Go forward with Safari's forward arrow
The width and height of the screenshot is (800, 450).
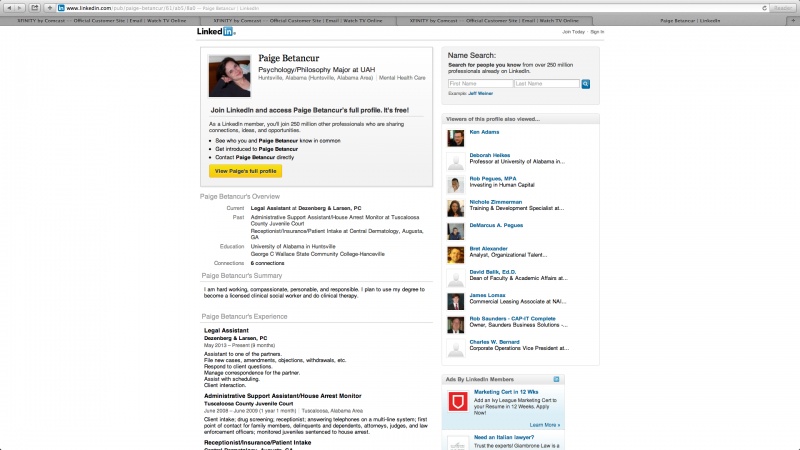(x=20, y=8)
